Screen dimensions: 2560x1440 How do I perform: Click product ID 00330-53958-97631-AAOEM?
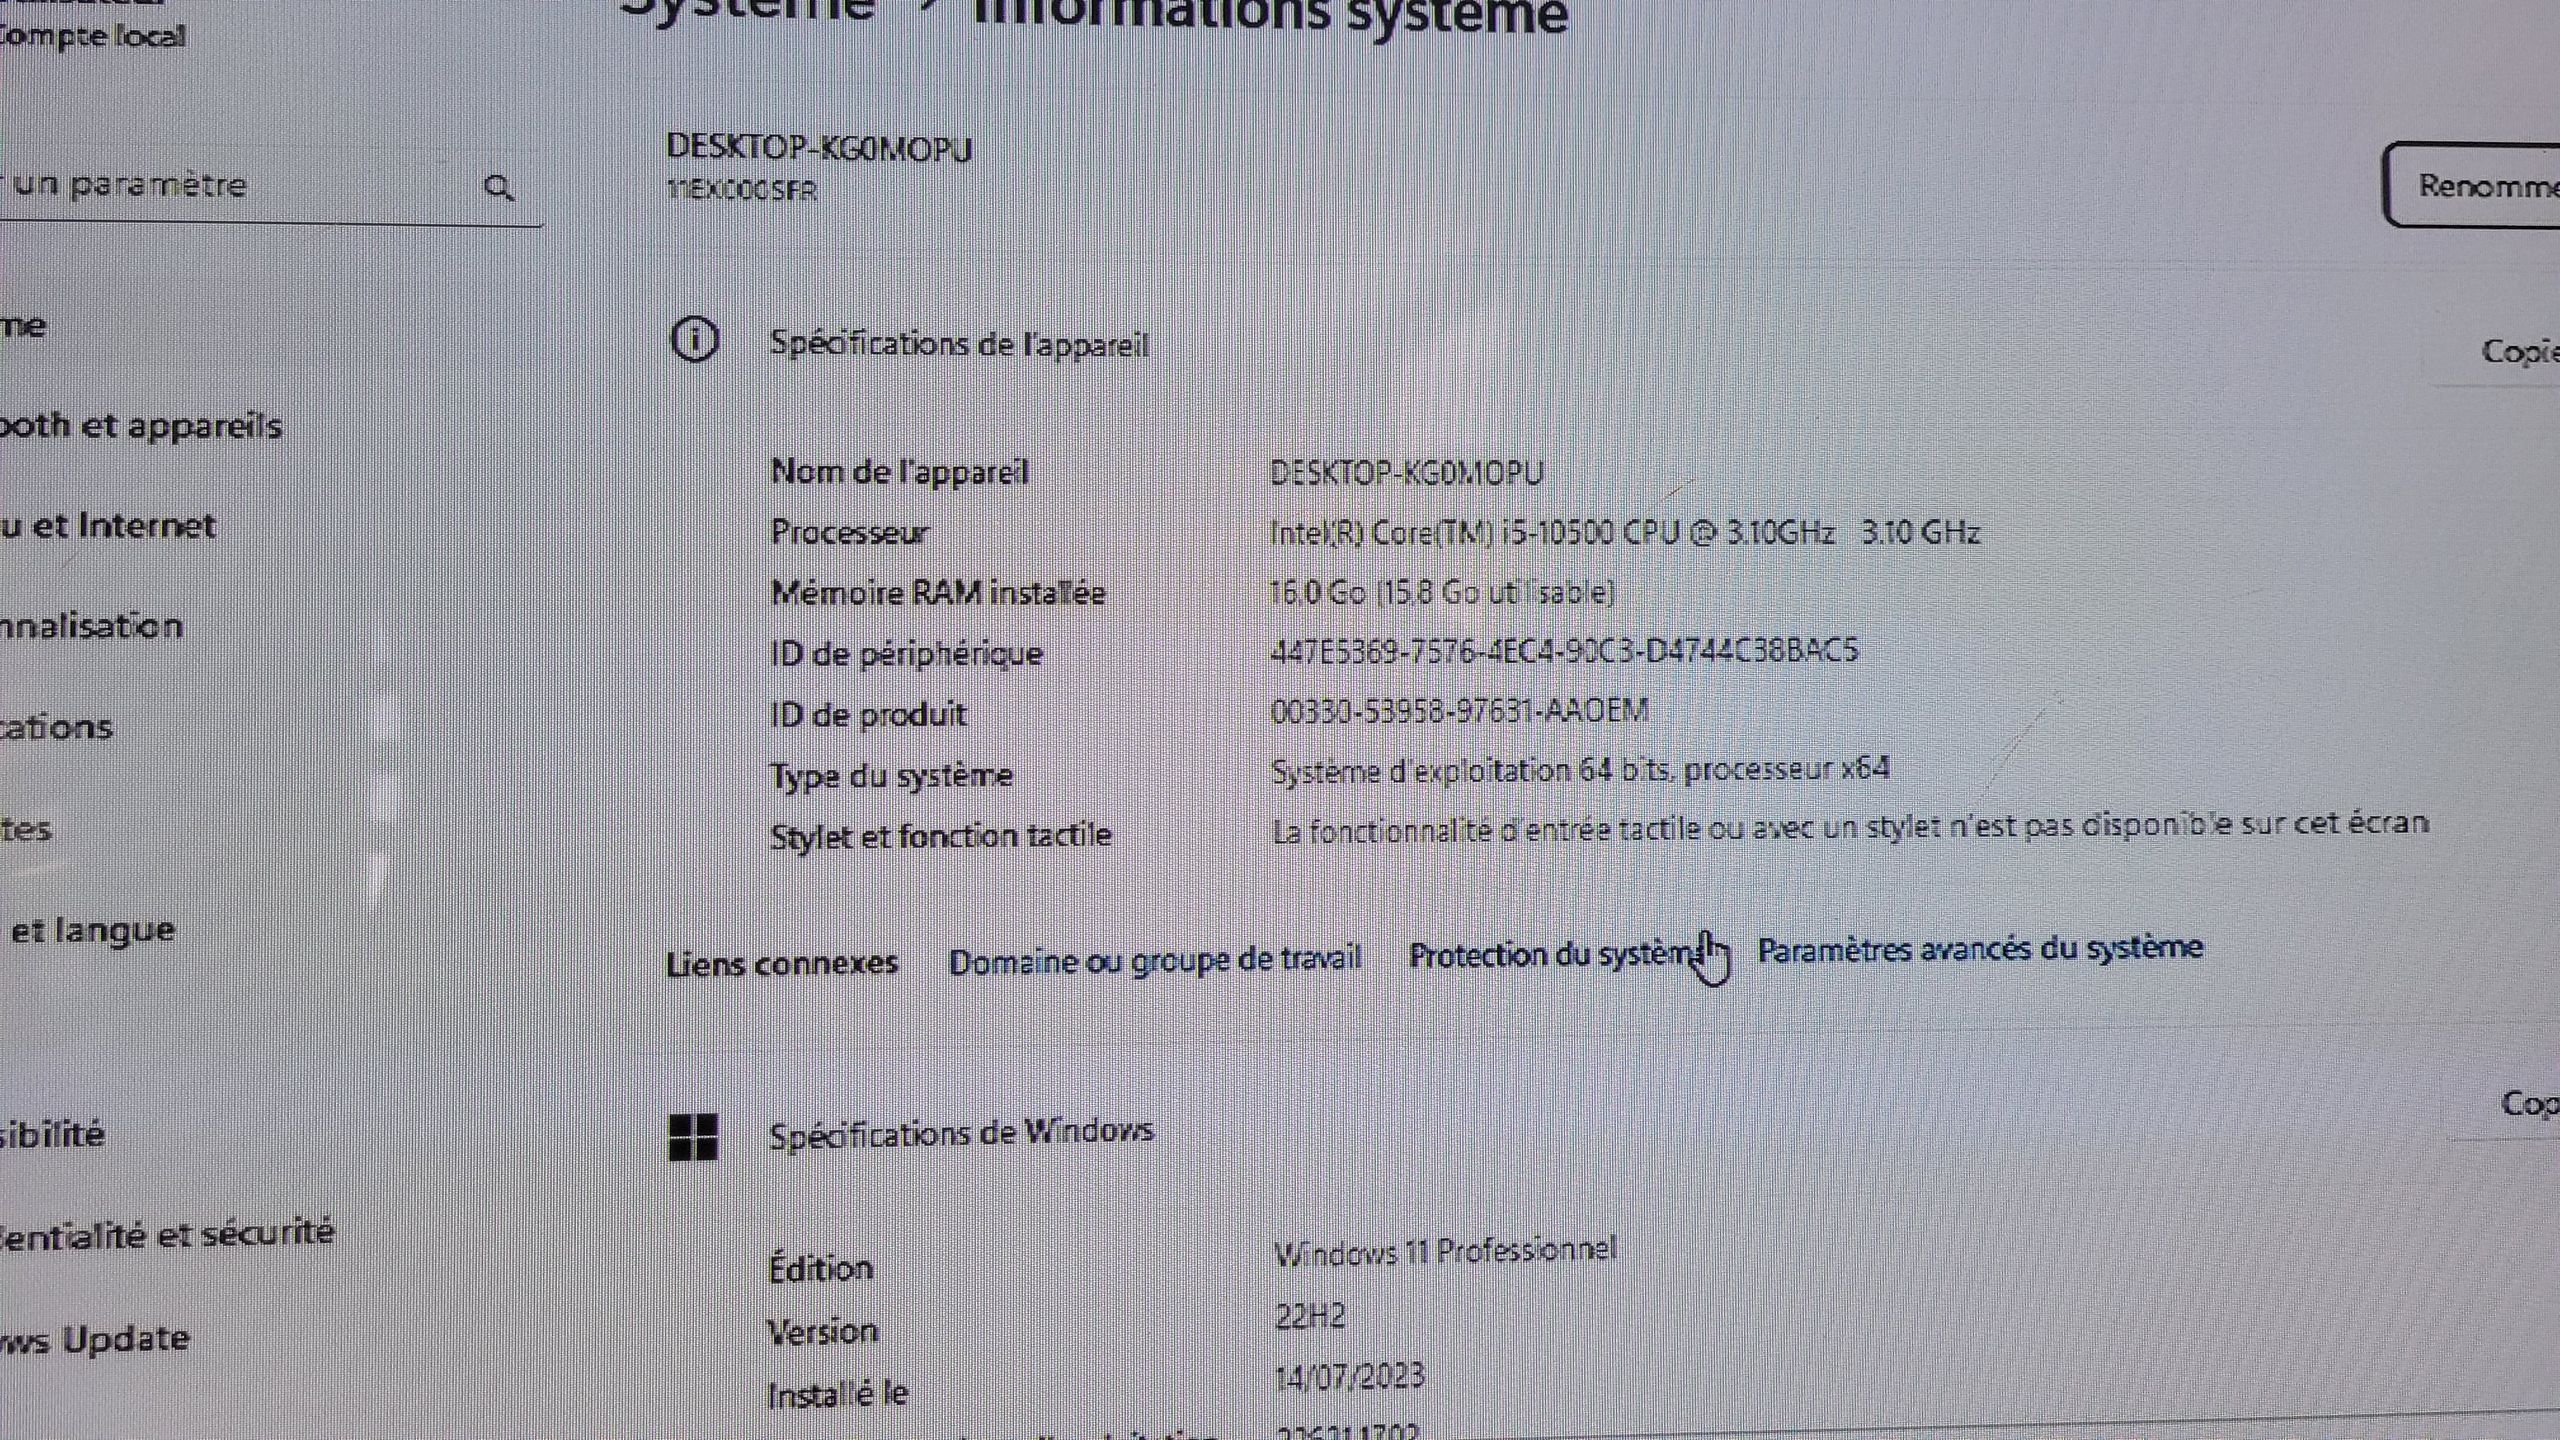tap(1459, 711)
